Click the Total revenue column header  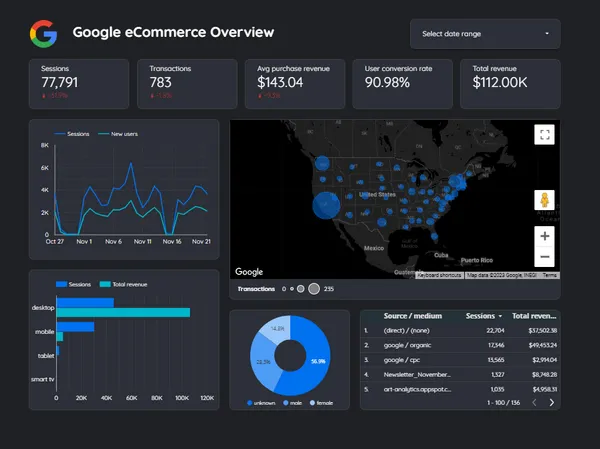(x=534, y=316)
